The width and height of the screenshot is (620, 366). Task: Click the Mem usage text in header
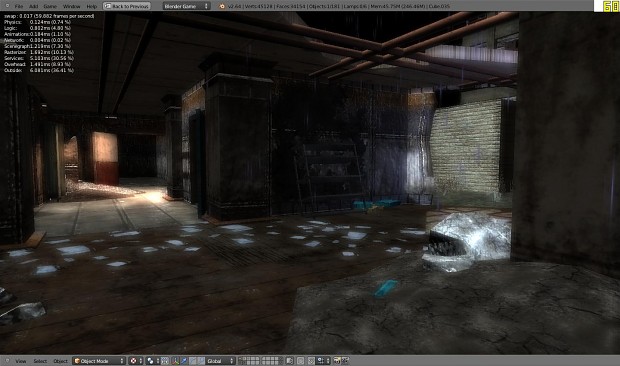click(x=399, y=6)
